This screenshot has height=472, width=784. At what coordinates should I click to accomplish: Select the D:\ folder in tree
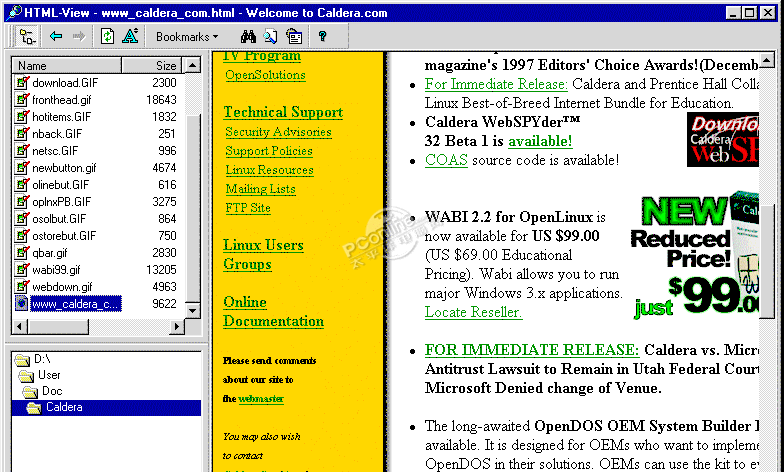point(33,359)
